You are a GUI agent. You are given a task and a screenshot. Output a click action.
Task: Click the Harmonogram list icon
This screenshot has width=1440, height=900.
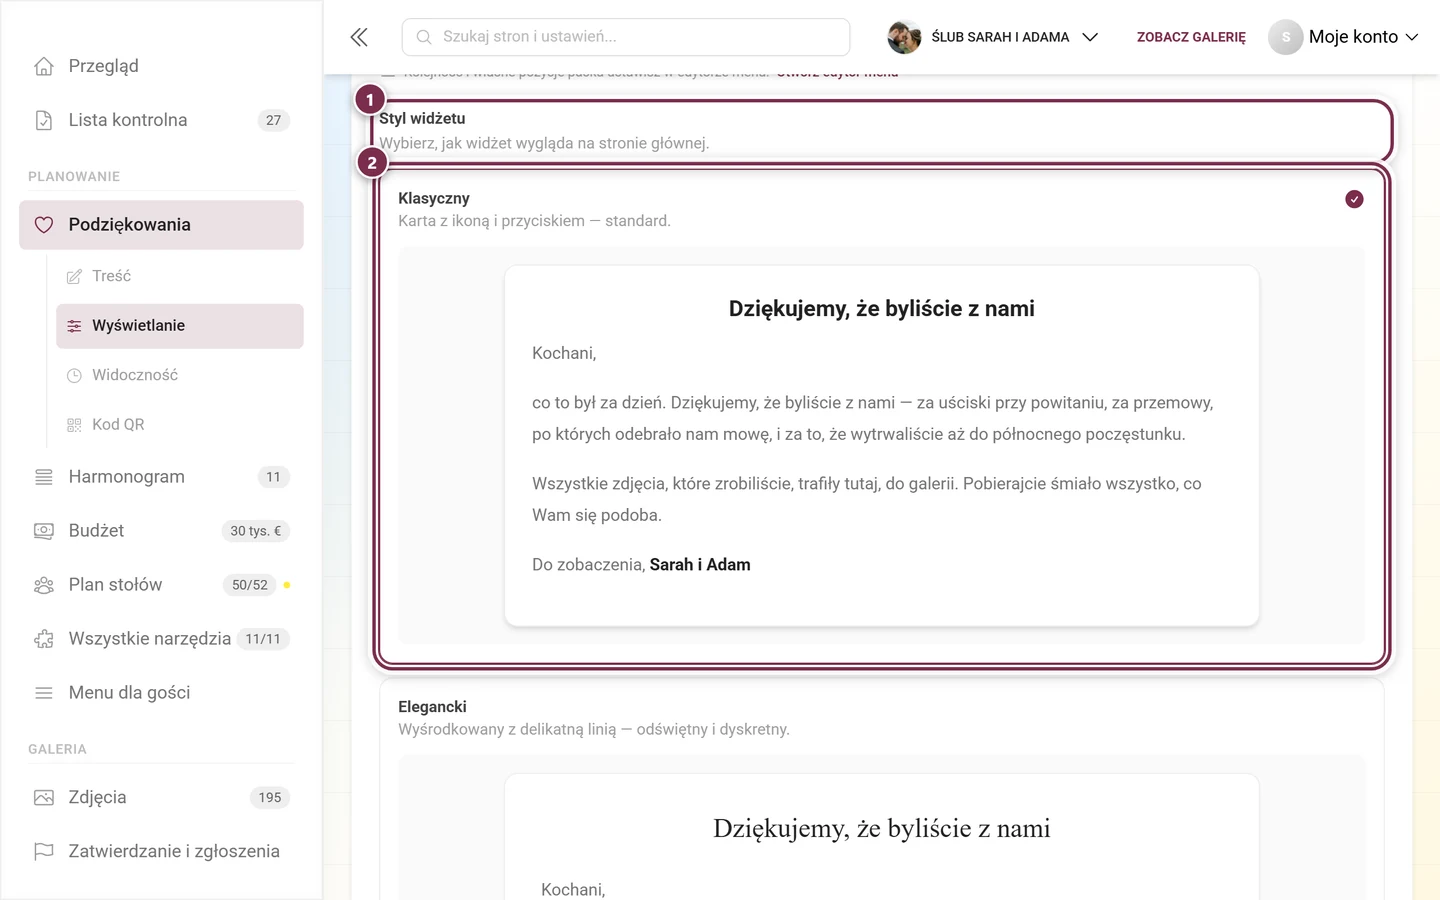pyautogui.click(x=44, y=477)
